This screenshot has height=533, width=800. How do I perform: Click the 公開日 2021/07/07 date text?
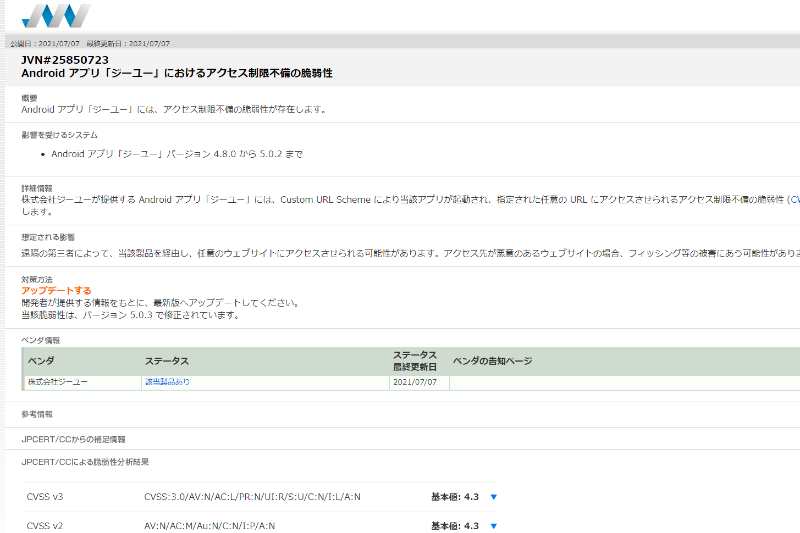45,44
